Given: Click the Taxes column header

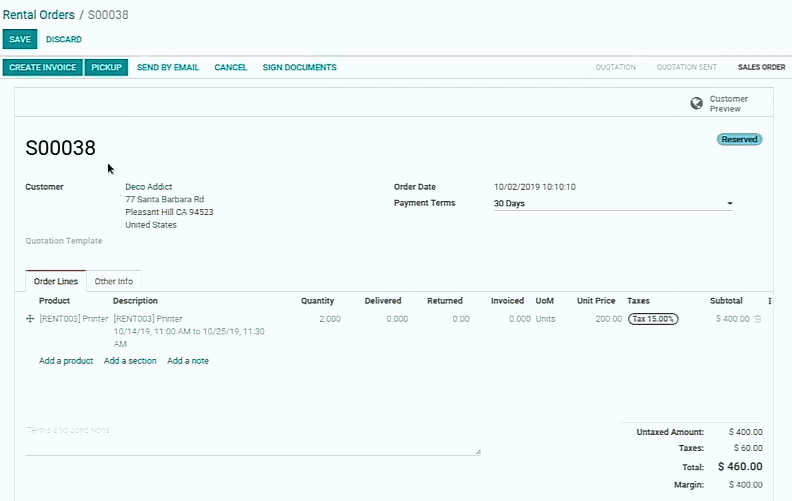Looking at the screenshot, I should (x=638, y=300).
